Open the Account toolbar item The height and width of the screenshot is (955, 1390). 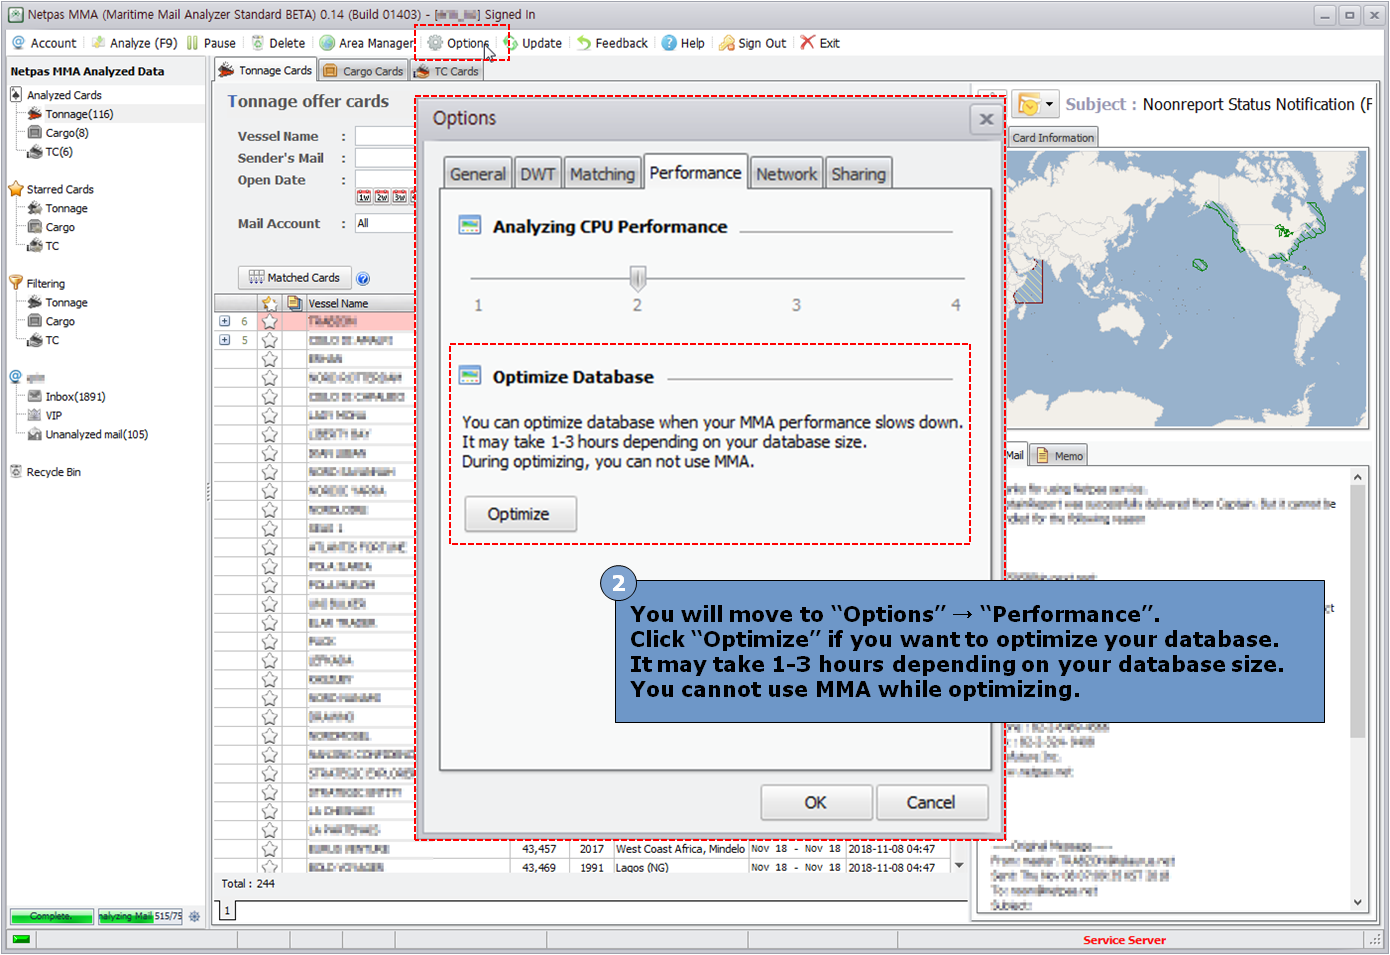44,43
